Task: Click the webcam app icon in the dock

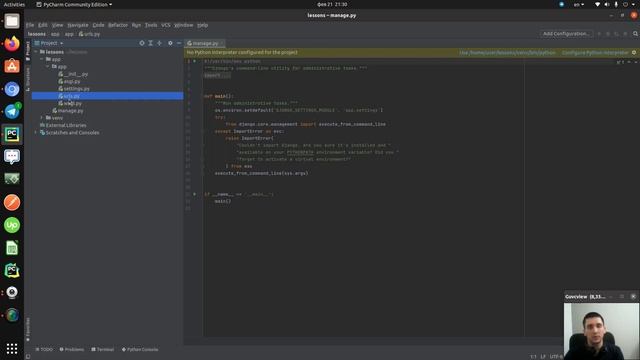Action: (12, 292)
